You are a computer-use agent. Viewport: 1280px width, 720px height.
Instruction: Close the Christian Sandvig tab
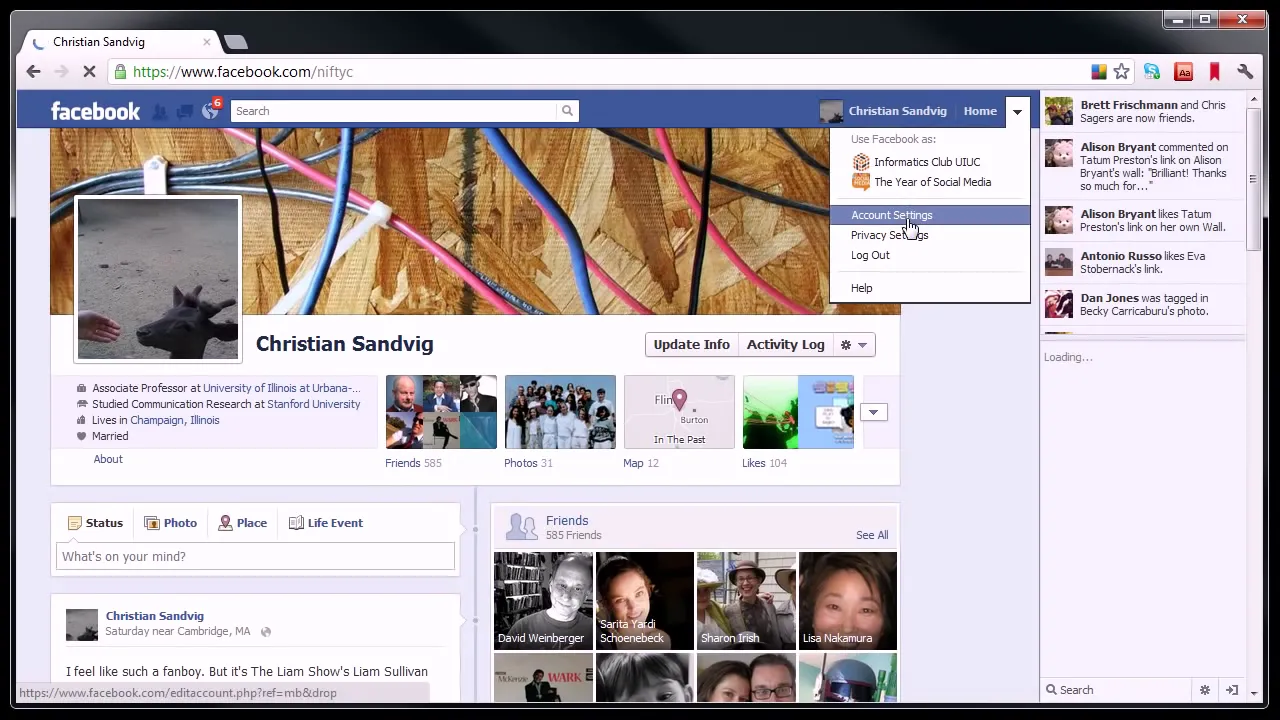(x=207, y=42)
